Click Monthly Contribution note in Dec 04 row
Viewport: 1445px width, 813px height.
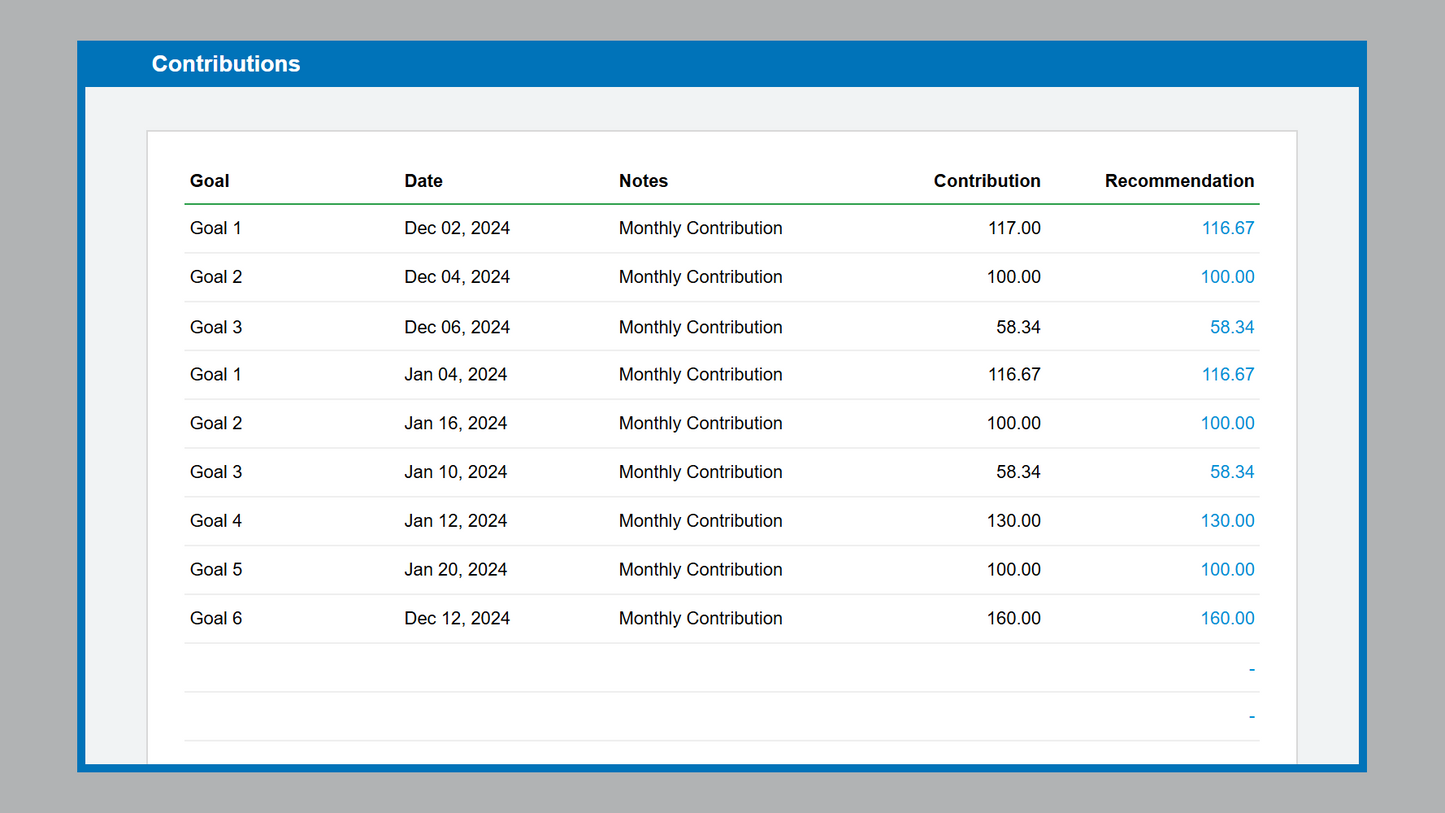click(x=701, y=277)
